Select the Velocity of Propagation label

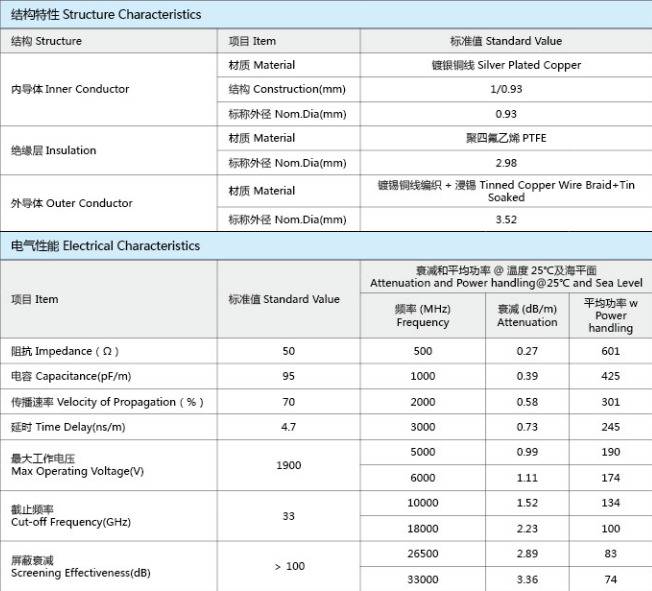coord(107,402)
